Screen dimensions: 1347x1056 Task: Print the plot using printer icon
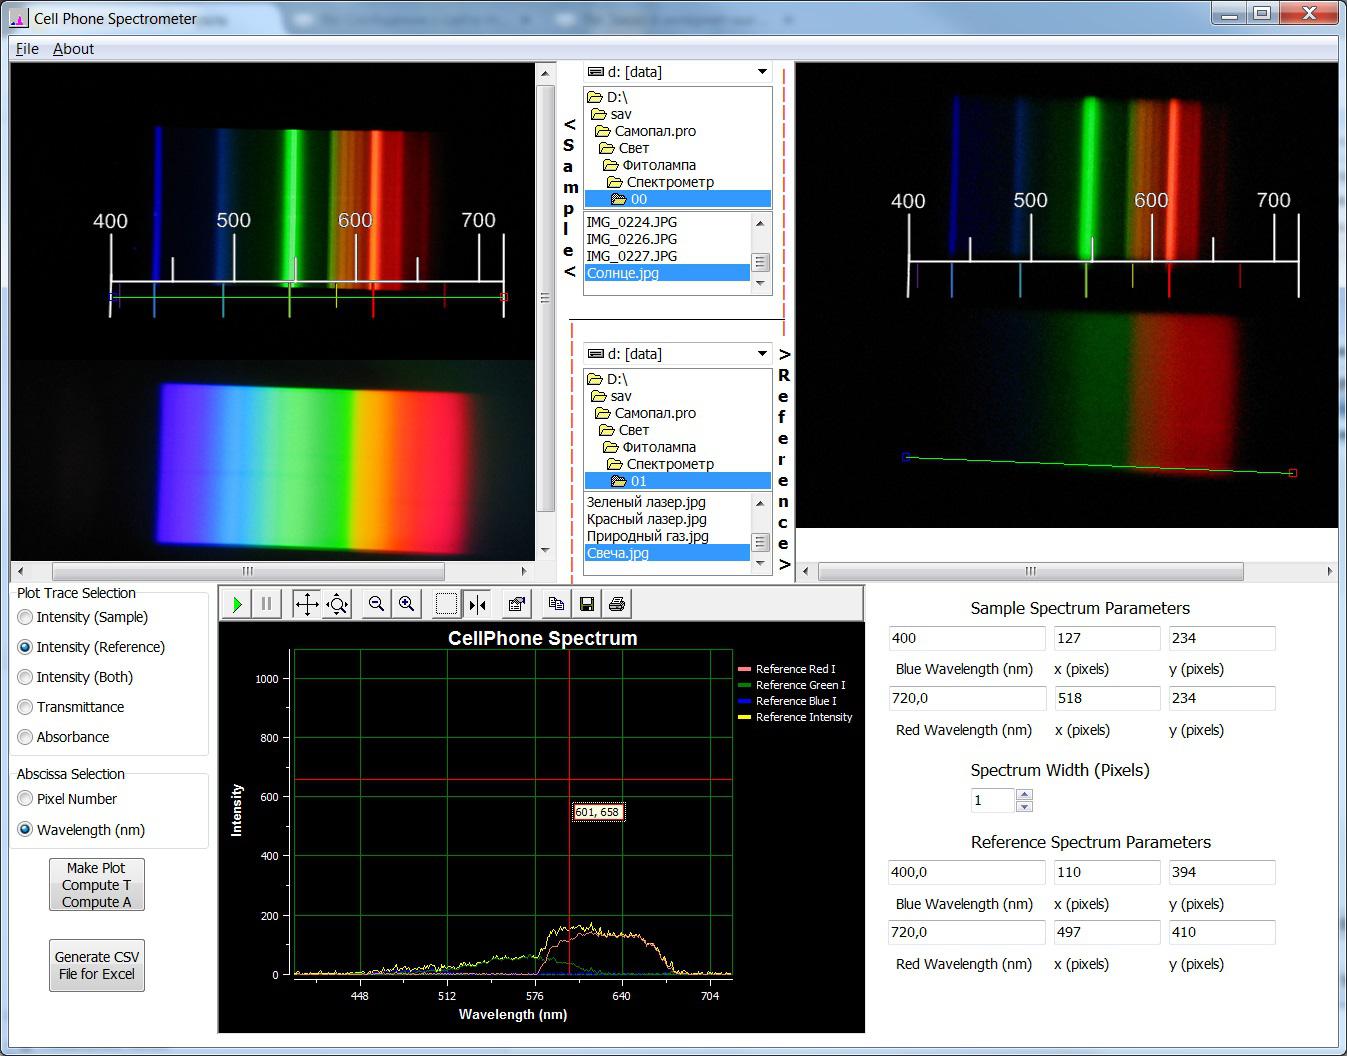617,604
